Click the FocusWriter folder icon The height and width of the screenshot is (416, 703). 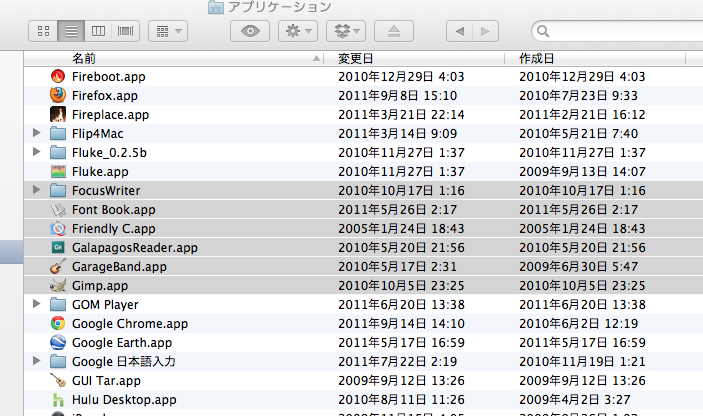point(58,190)
